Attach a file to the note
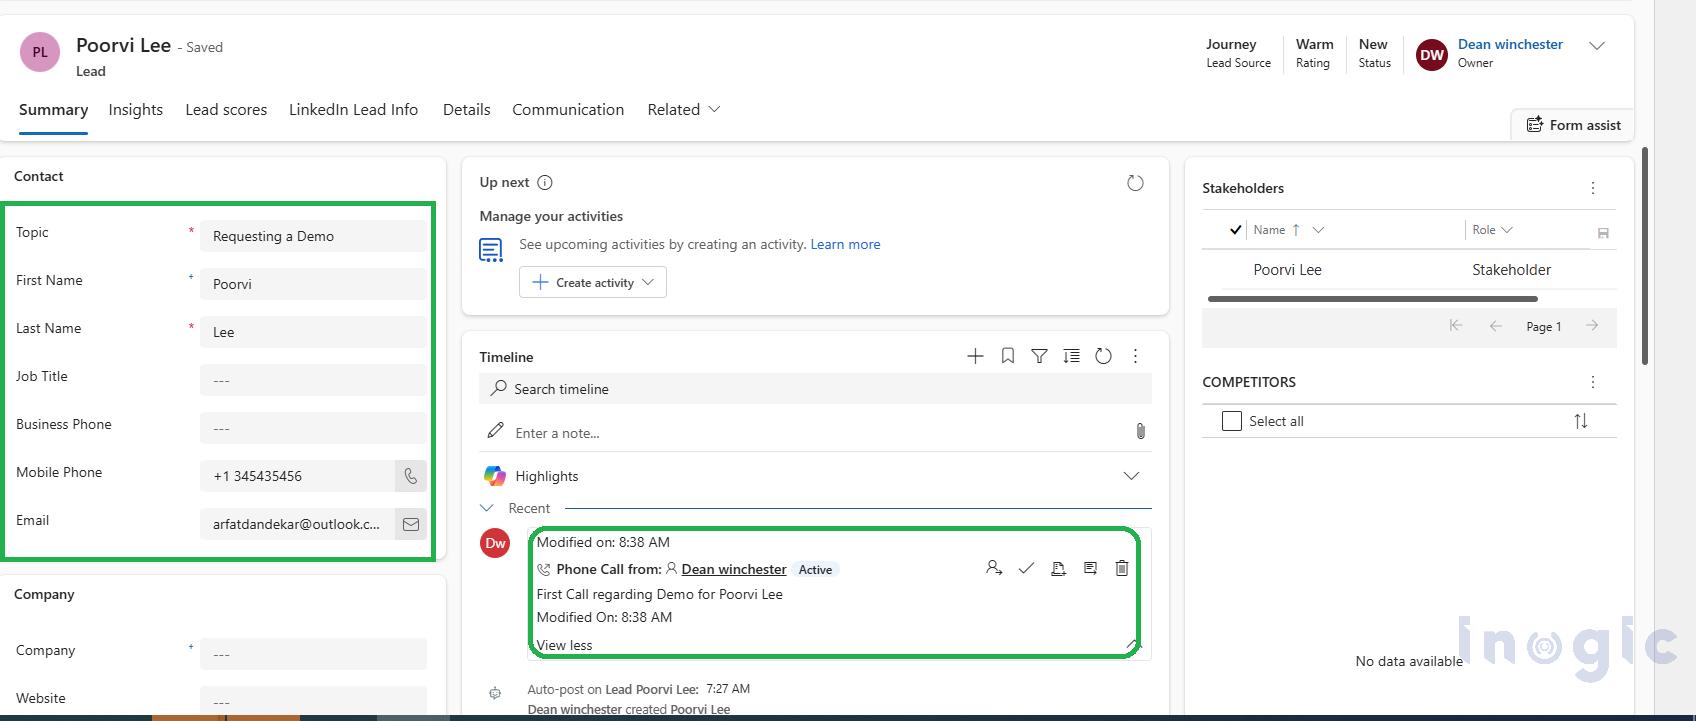This screenshot has width=1696, height=721. 1140,431
